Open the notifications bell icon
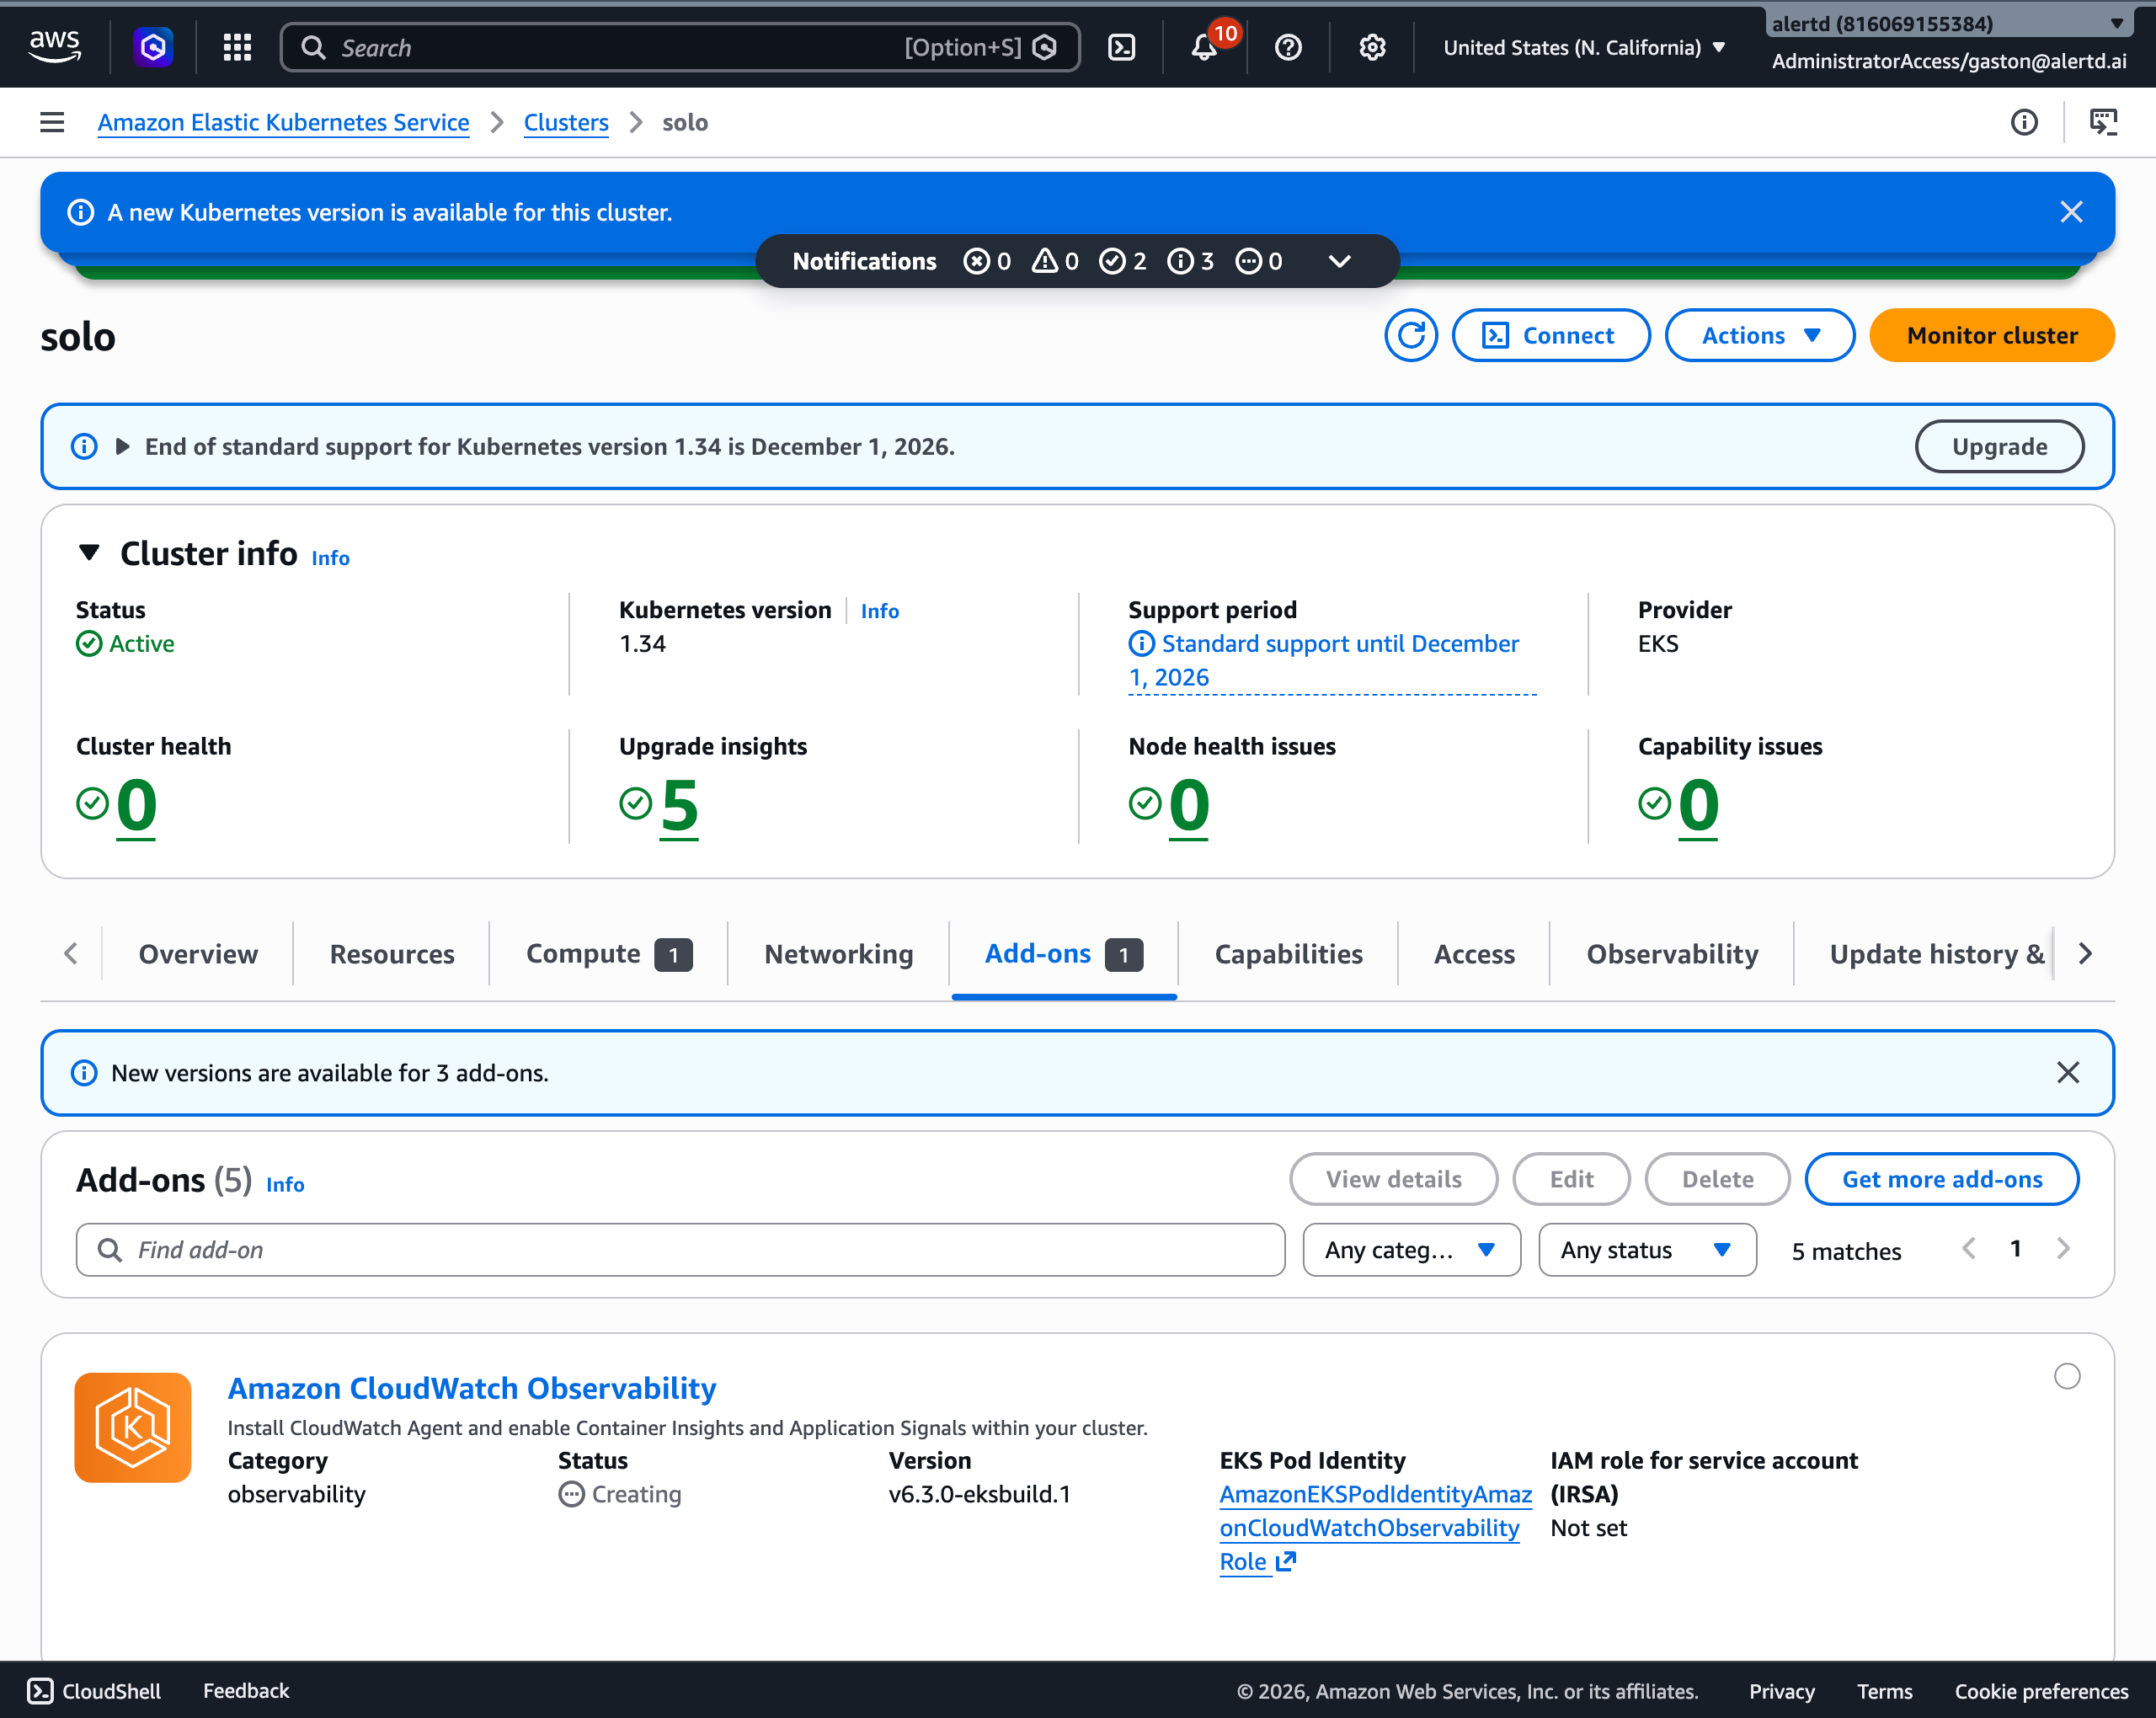The height and width of the screenshot is (1718, 2156). [1205, 47]
